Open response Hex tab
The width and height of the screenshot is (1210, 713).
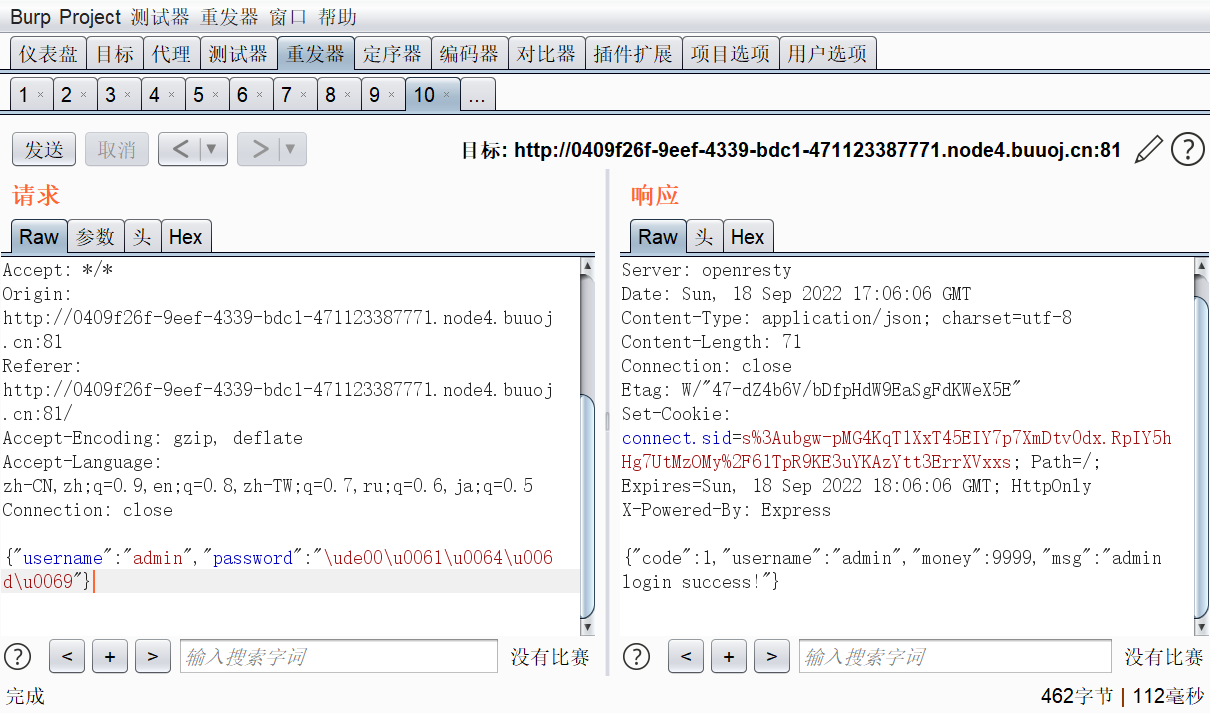(747, 237)
